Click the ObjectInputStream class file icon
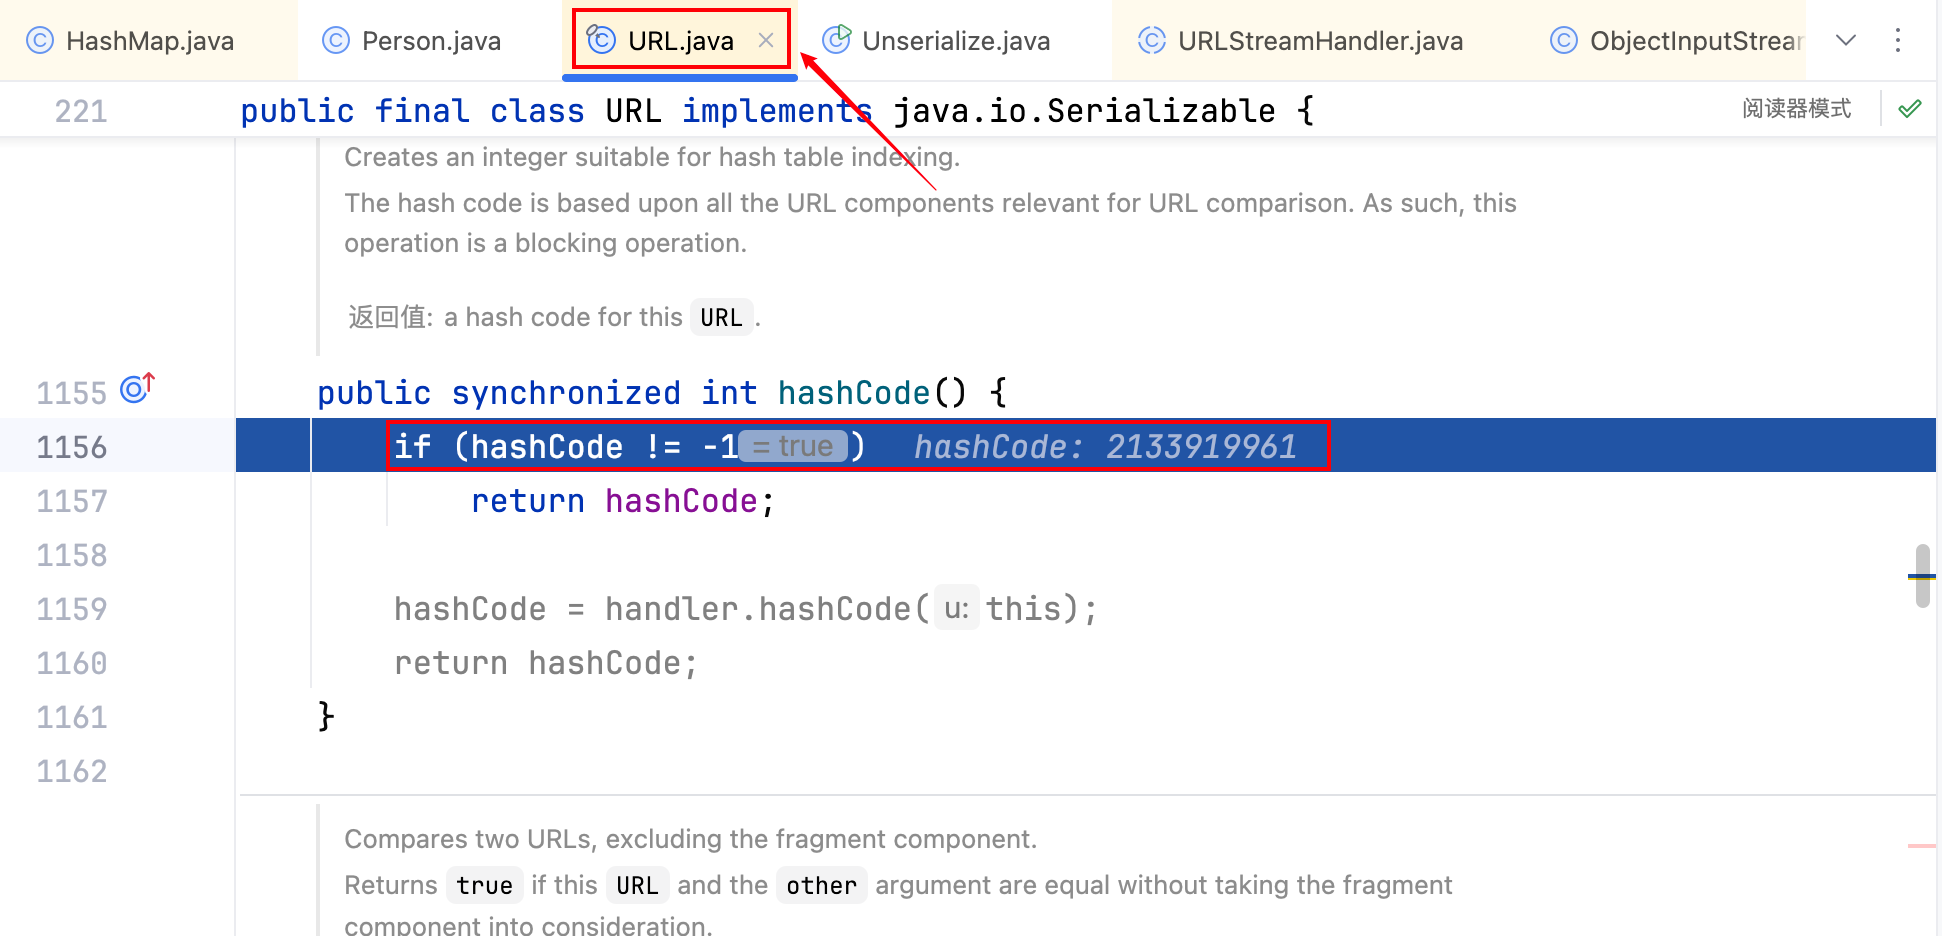Screen dimensions: 1942x936 tap(1563, 41)
